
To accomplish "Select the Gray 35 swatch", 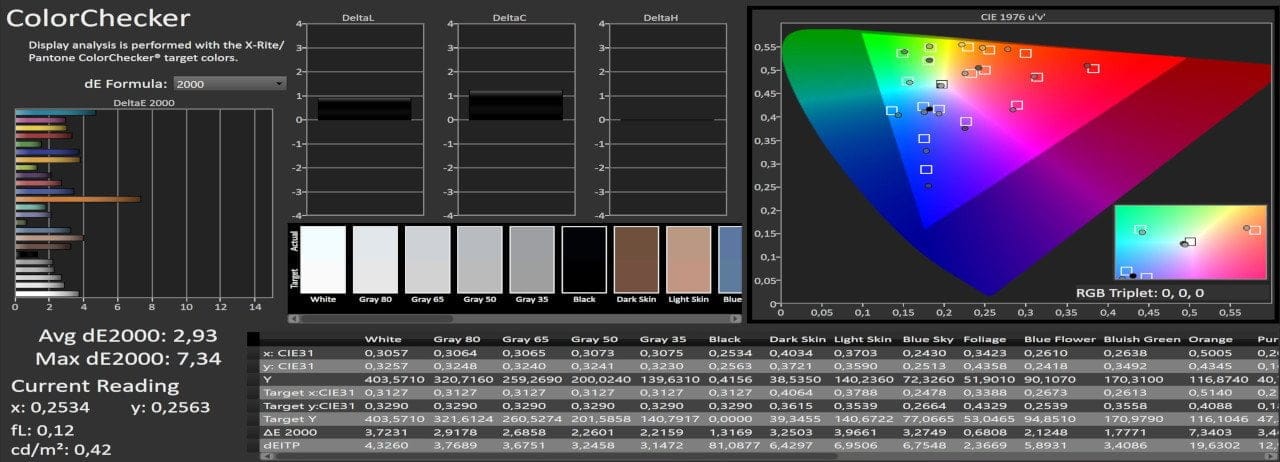I will click(x=531, y=259).
